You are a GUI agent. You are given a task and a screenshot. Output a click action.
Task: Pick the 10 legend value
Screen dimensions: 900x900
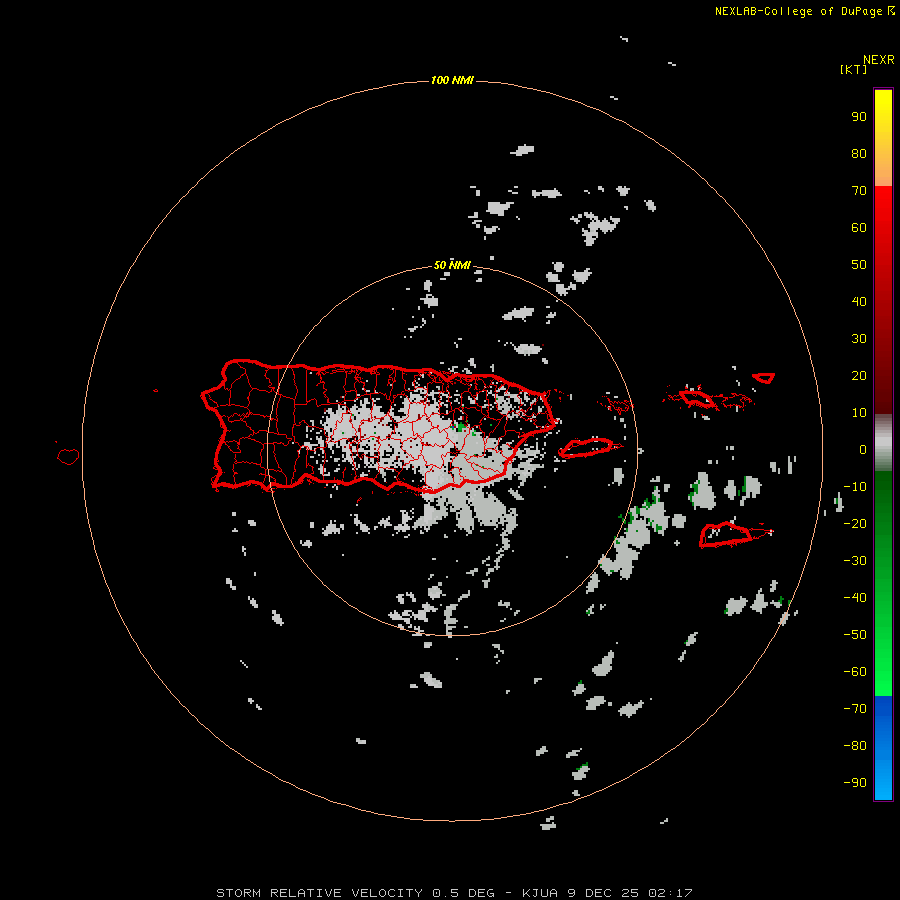pyautogui.click(x=859, y=413)
